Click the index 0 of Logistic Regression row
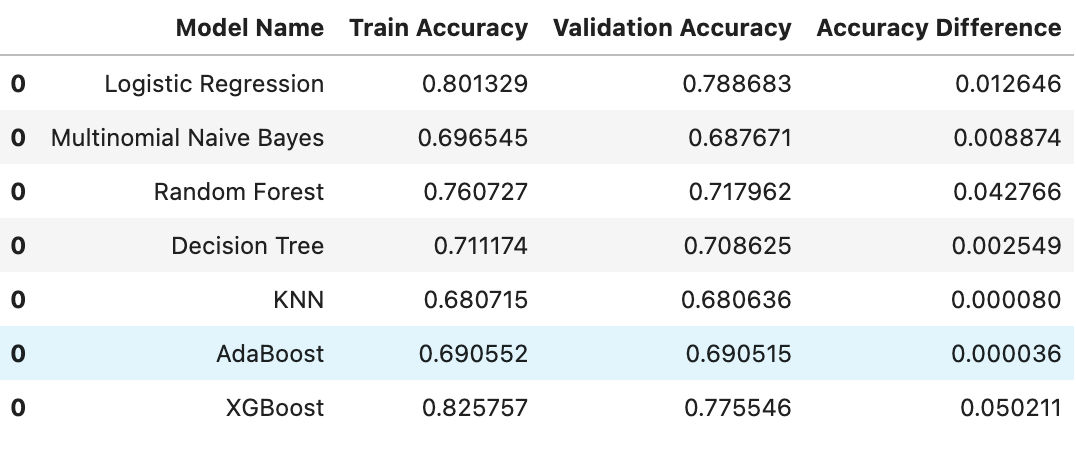 (x=18, y=84)
